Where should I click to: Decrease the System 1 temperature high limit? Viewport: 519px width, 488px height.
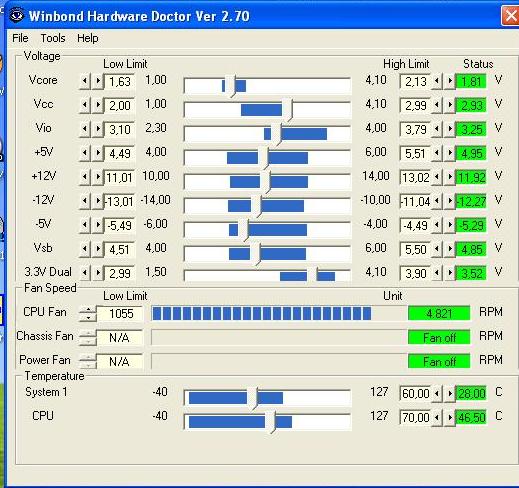(436, 393)
